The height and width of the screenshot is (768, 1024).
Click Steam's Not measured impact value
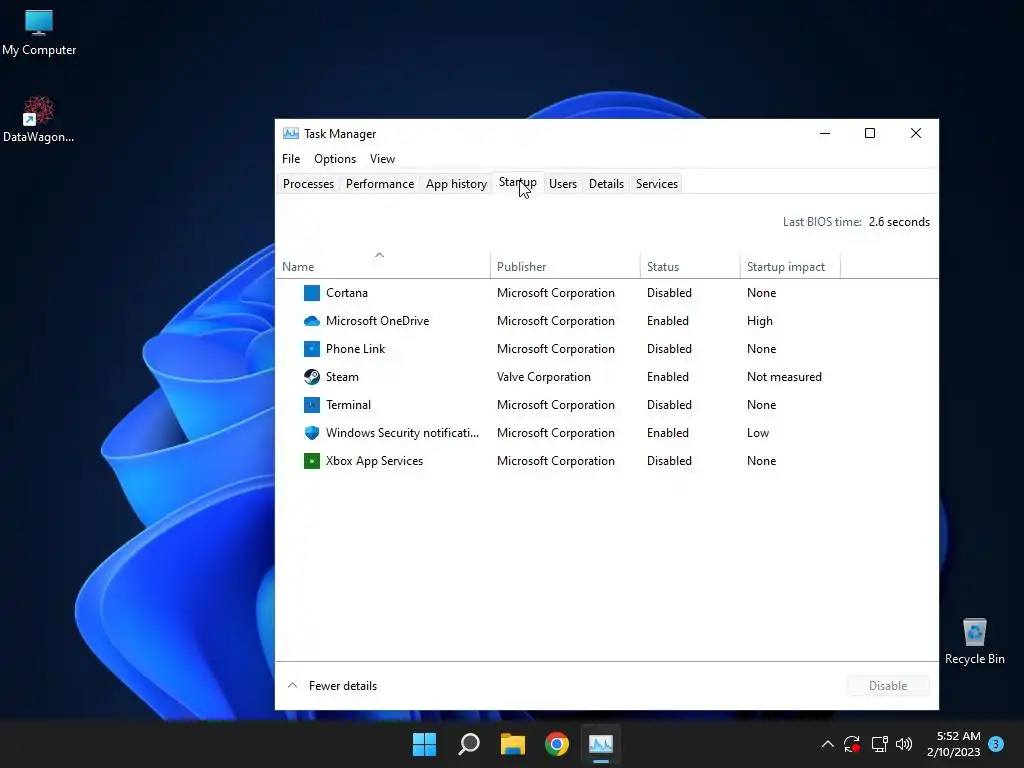click(x=784, y=377)
